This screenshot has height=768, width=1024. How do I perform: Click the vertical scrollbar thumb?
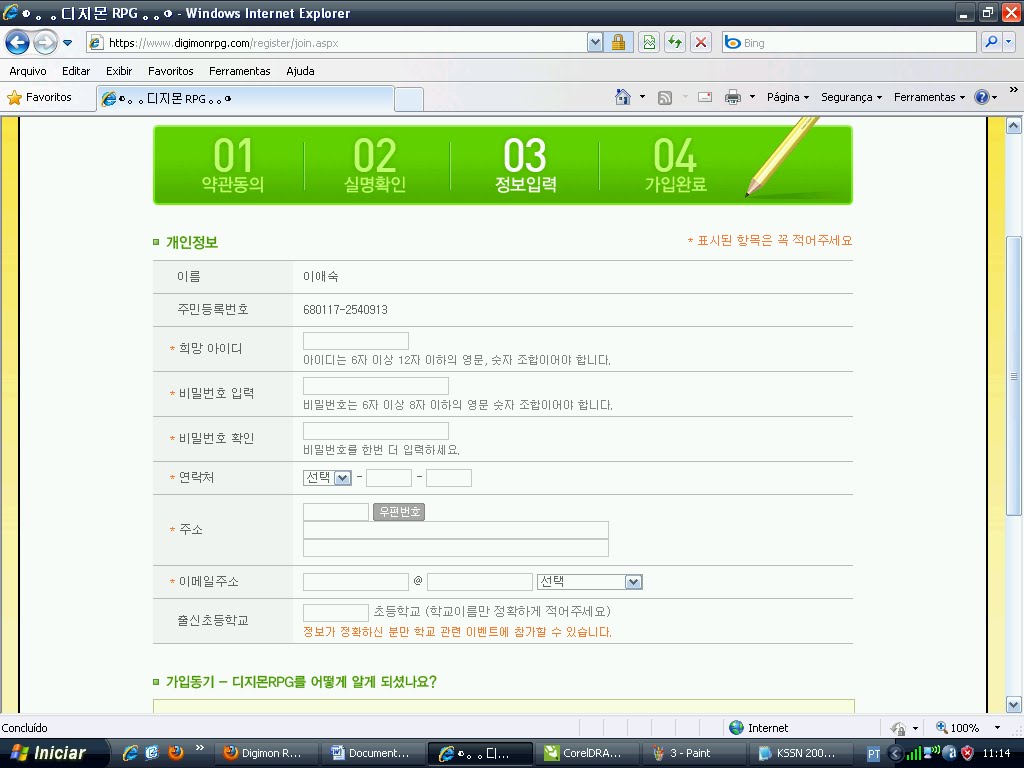click(1014, 376)
